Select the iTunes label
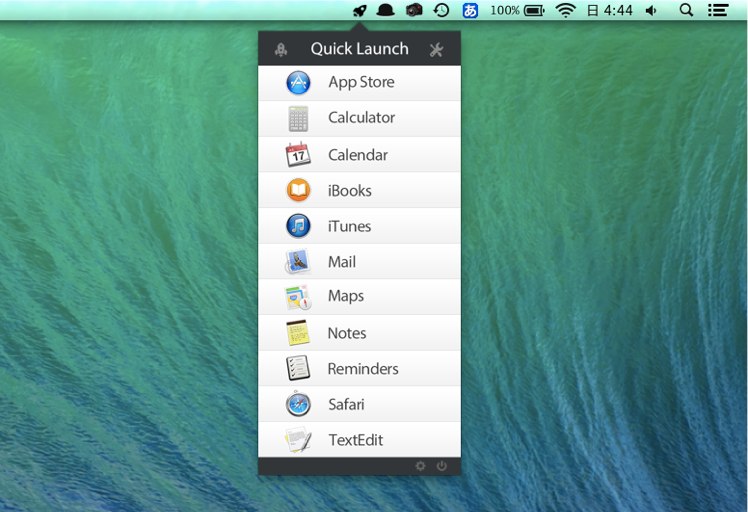 pos(349,226)
